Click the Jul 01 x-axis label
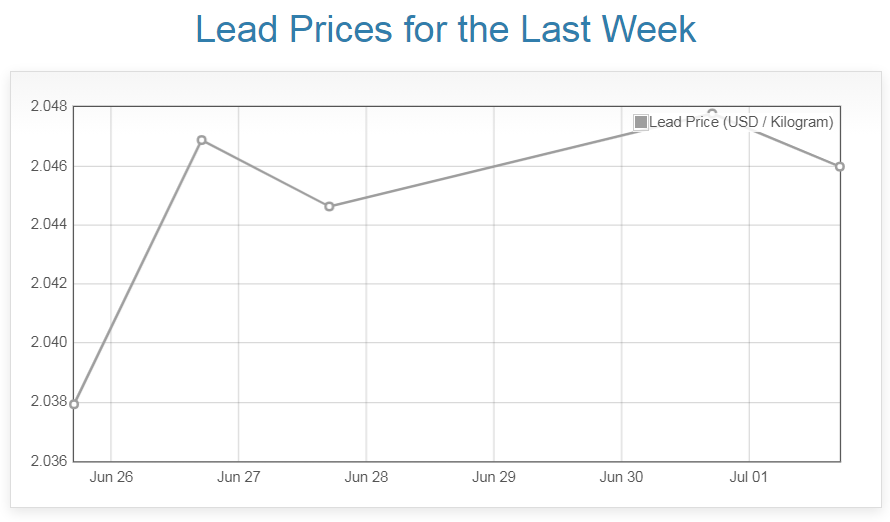This screenshot has height=522, width=890. click(x=749, y=477)
